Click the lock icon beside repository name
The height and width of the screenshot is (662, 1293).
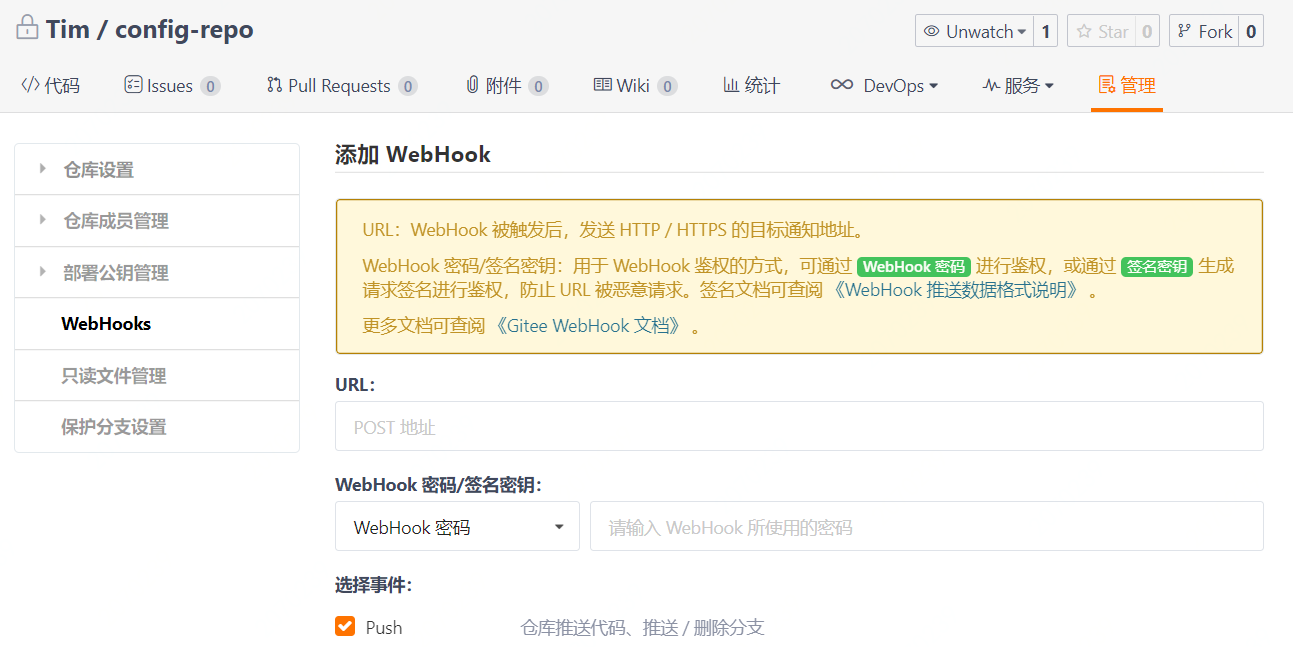tap(27, 29)
